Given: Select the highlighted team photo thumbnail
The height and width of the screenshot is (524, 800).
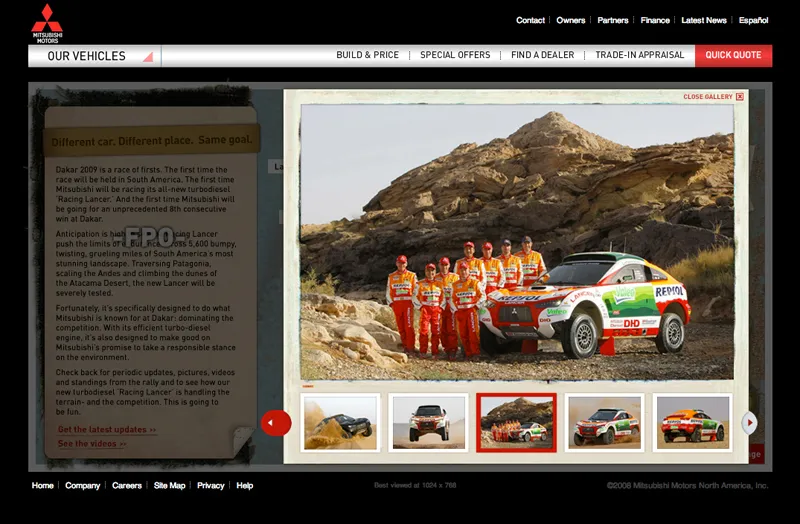Looking at the screenshot, I should (x=516, y=422).
